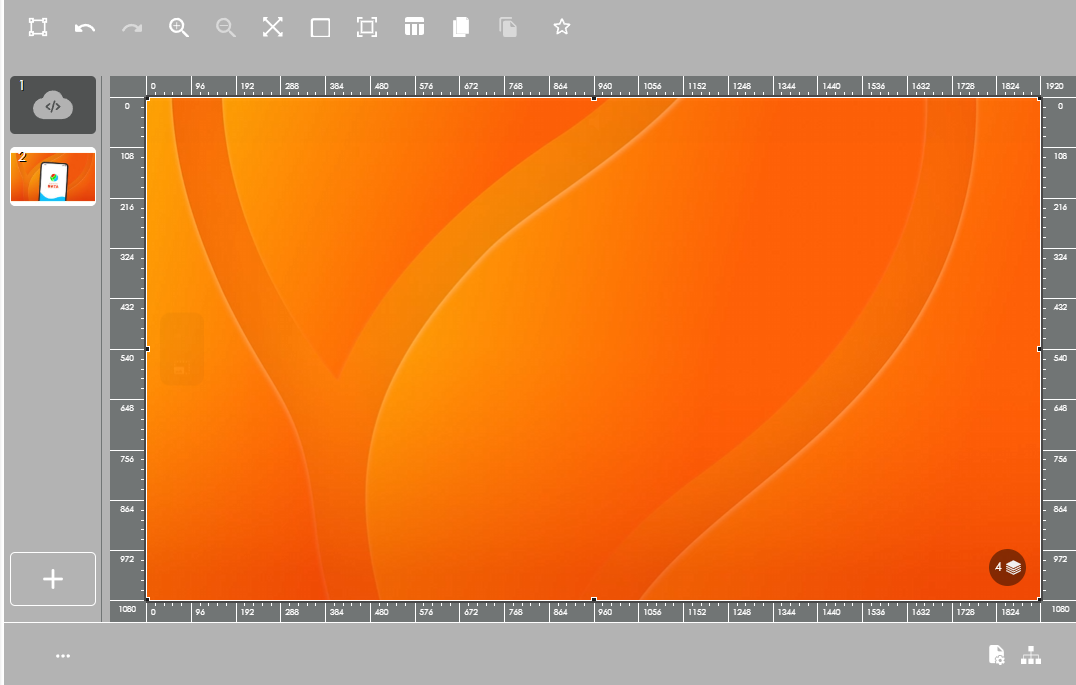Open the document settings gear icon
The height and width of the screenshot is (685, 1076).
997,655
